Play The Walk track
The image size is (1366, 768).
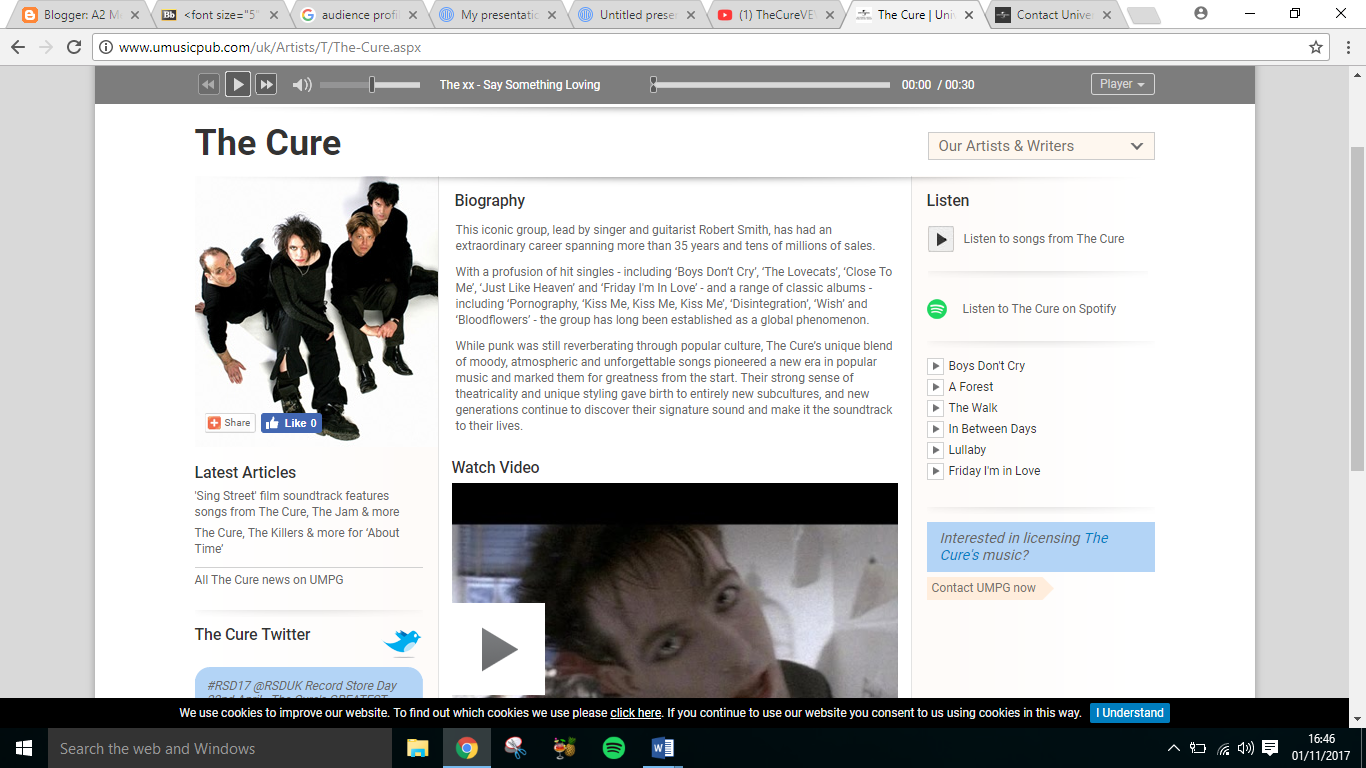tap(935, 408)
